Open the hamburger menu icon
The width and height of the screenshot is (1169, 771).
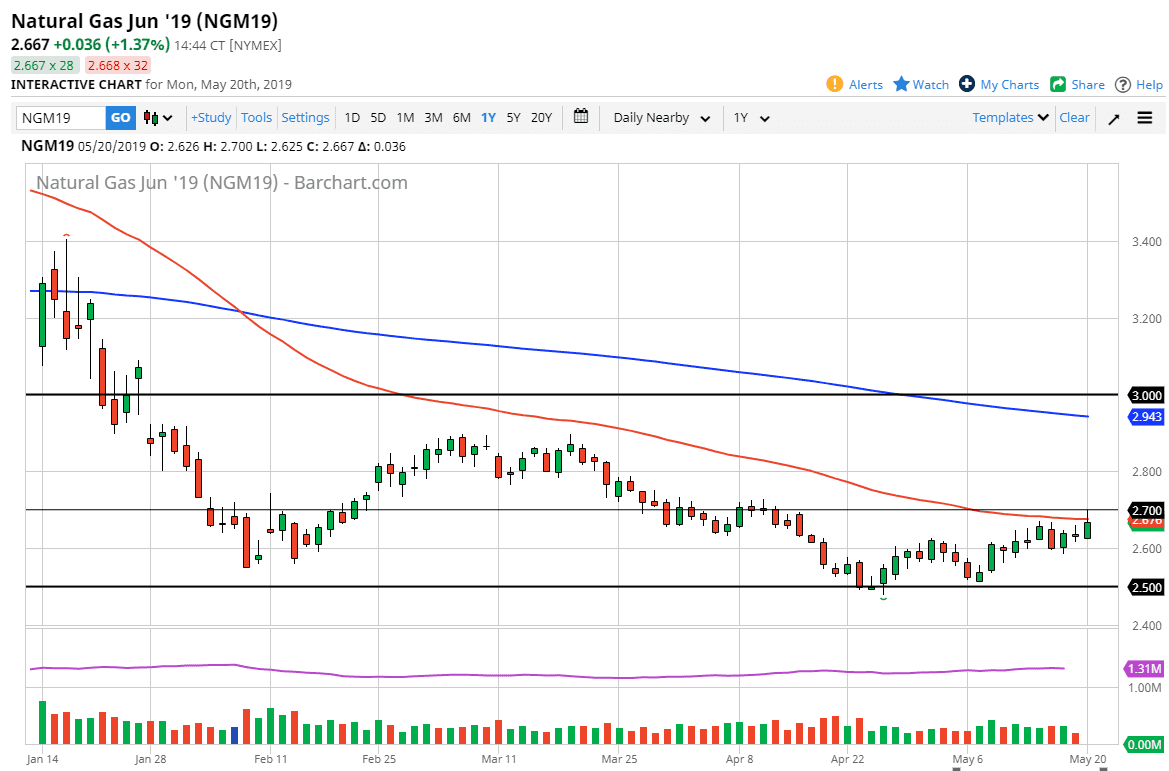tap(1145, 118)
